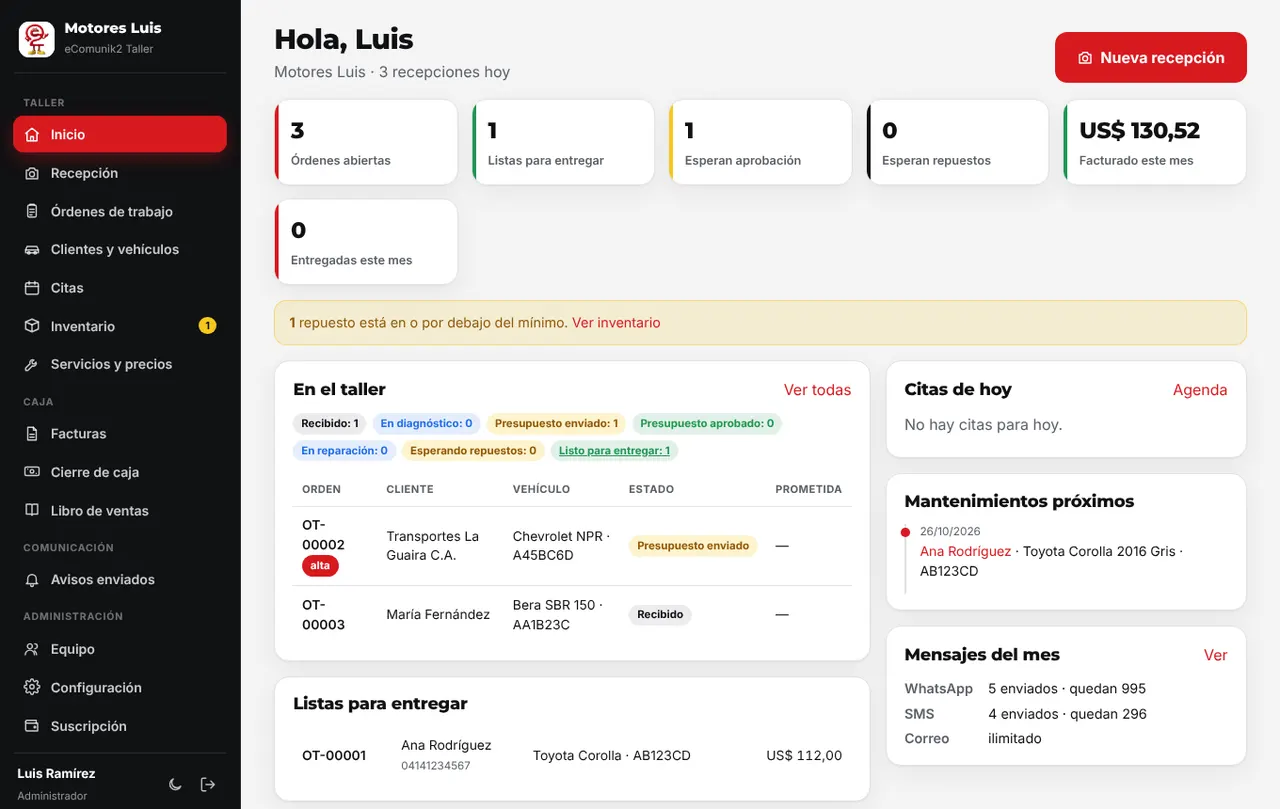Open the Órdenes abiertas stat card

pyautogui.click(x=366, y=142)
